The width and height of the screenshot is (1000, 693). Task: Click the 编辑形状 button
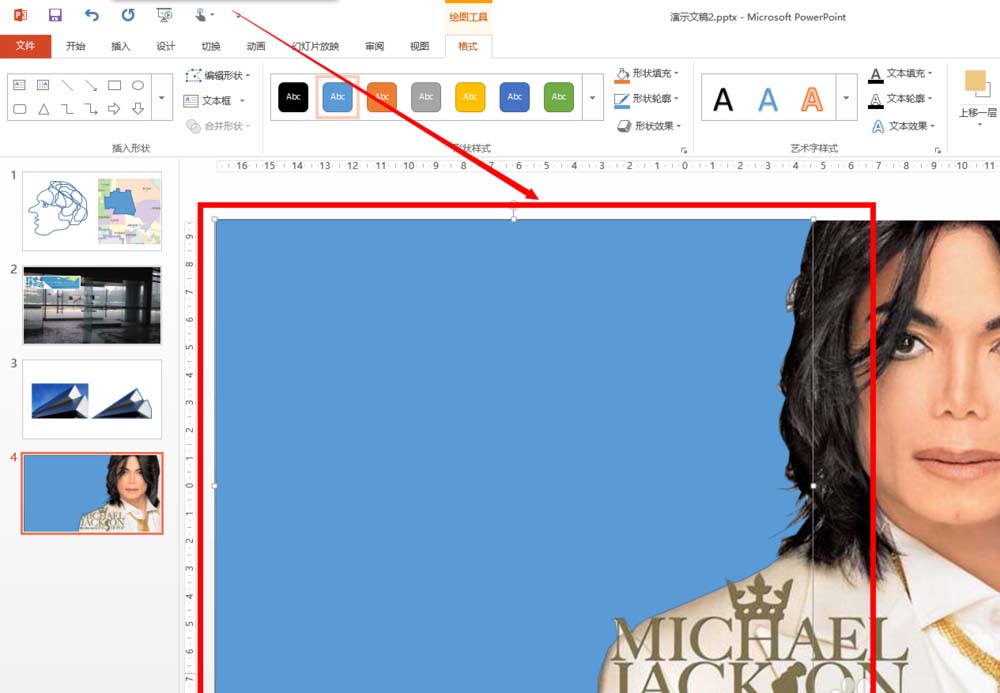point(217,75)
